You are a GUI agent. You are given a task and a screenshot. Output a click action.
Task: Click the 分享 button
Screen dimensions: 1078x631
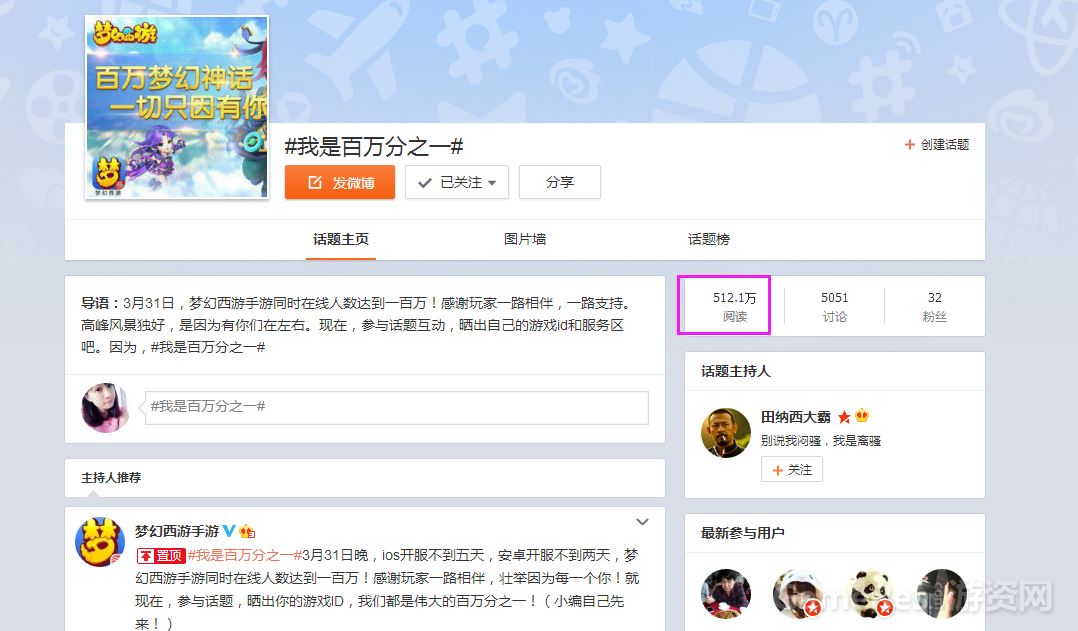click(560, 182)
